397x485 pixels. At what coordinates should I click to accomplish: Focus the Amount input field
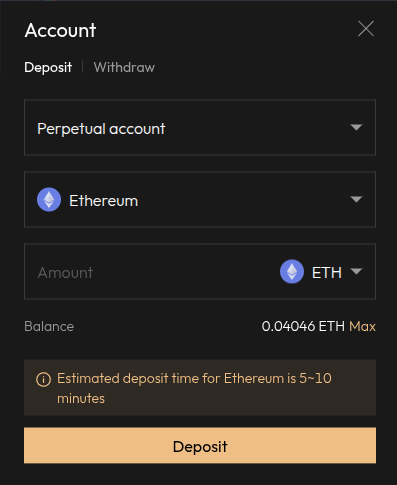150,272
